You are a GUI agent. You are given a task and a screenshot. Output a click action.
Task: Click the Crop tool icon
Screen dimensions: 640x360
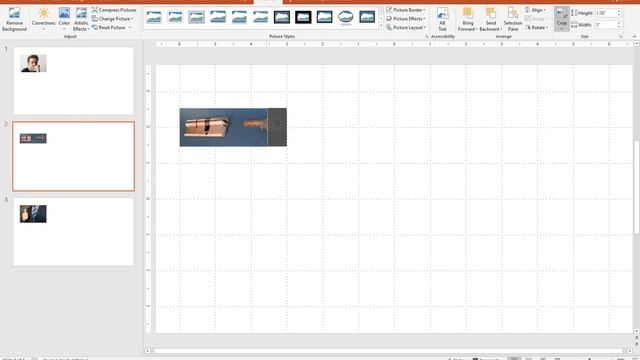[x=562, y=13]
